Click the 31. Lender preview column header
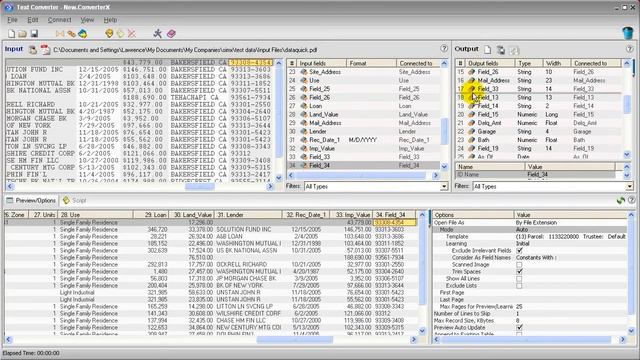Viewport: 640px width, 360px height. (x=248, y=215)
